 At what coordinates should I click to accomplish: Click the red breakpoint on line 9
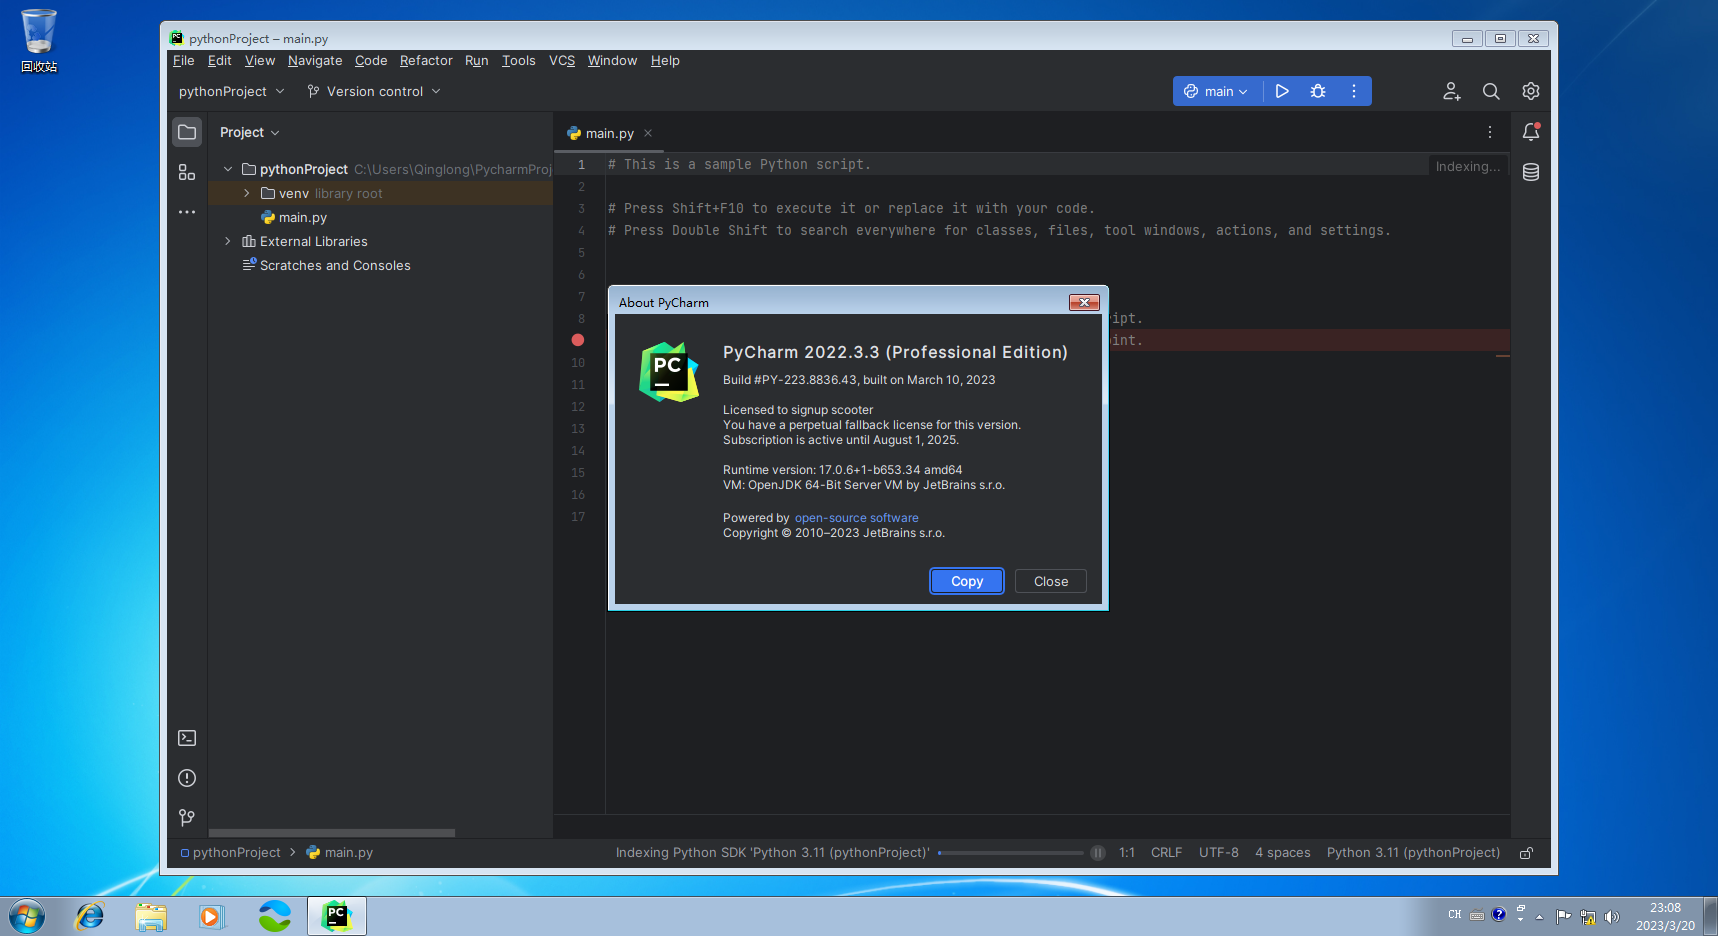577,340
